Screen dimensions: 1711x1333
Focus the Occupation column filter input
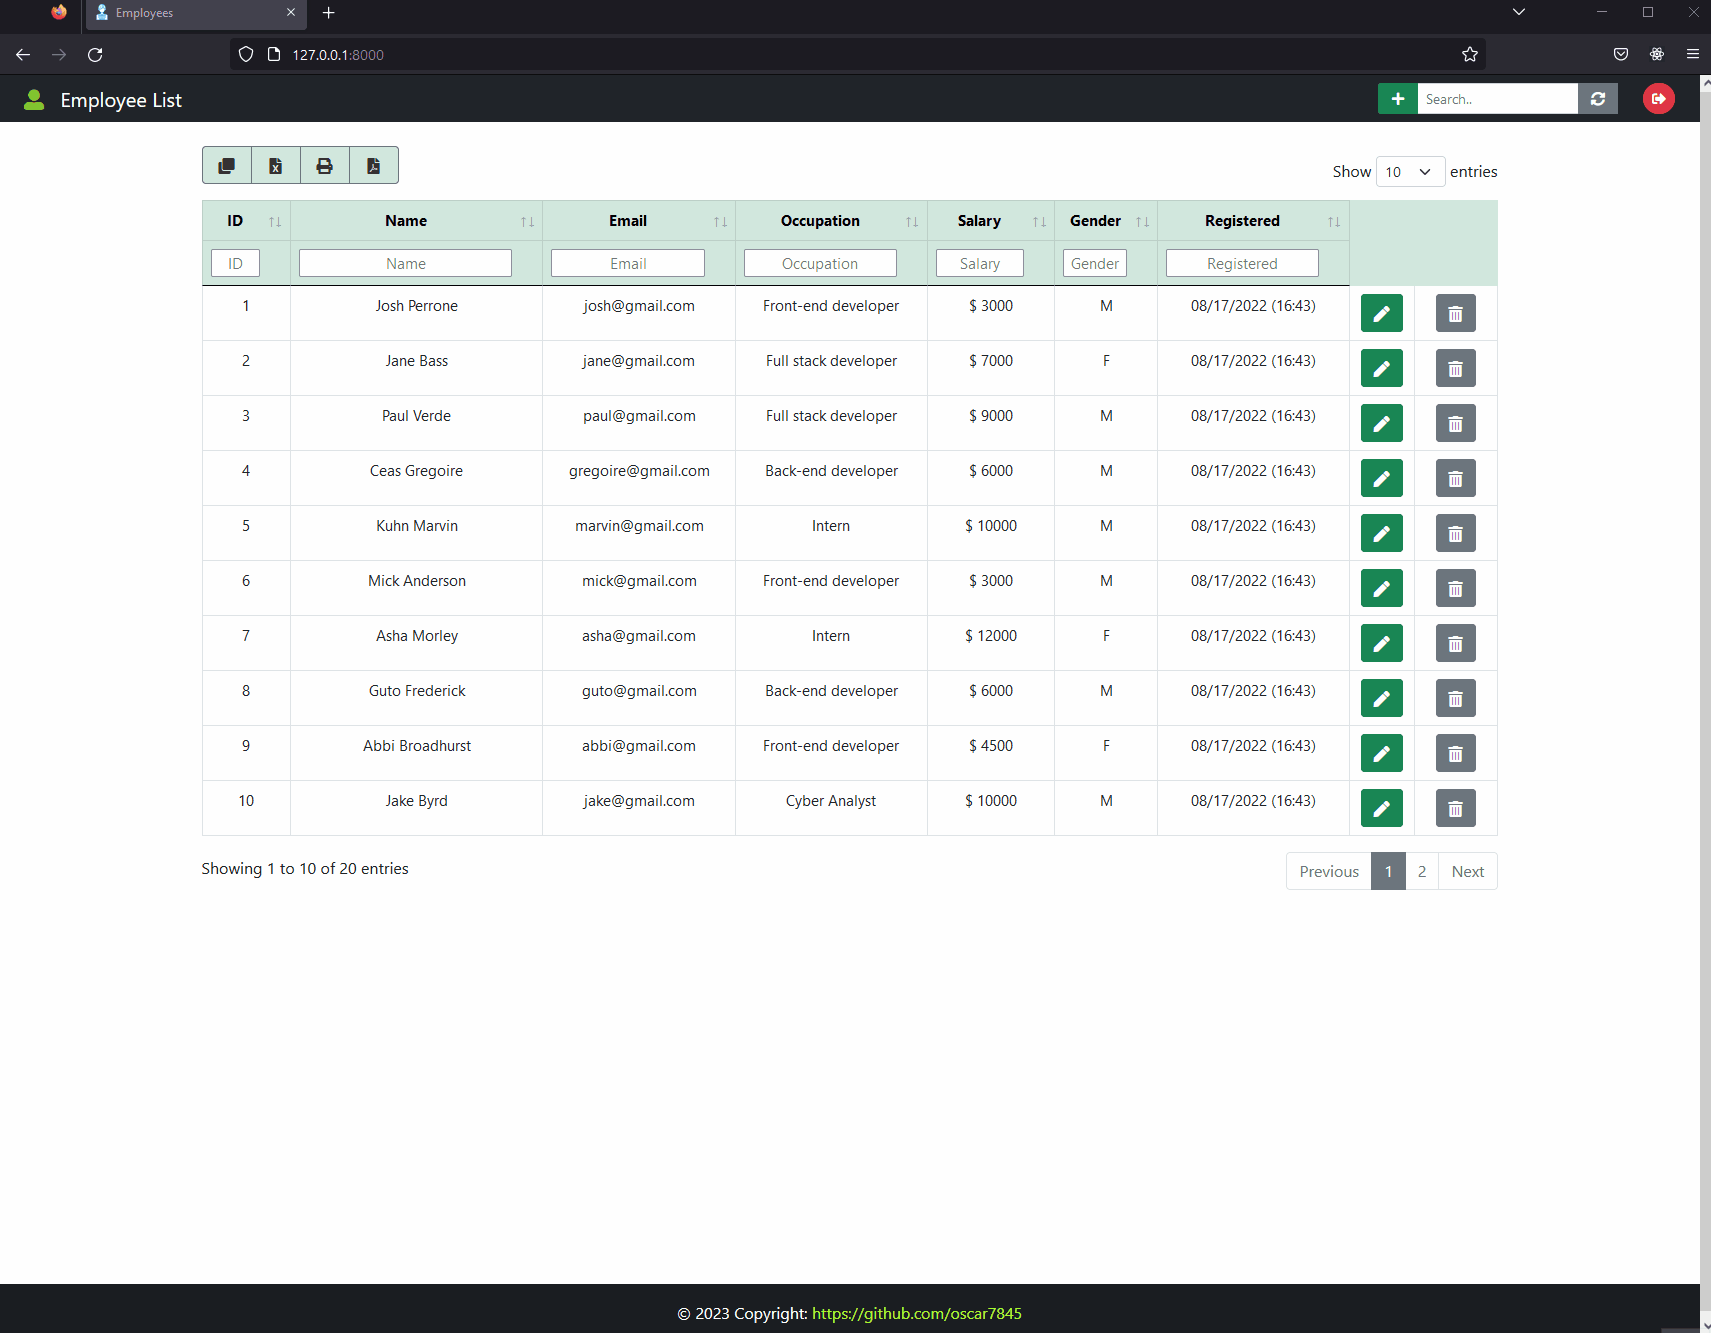820,264
